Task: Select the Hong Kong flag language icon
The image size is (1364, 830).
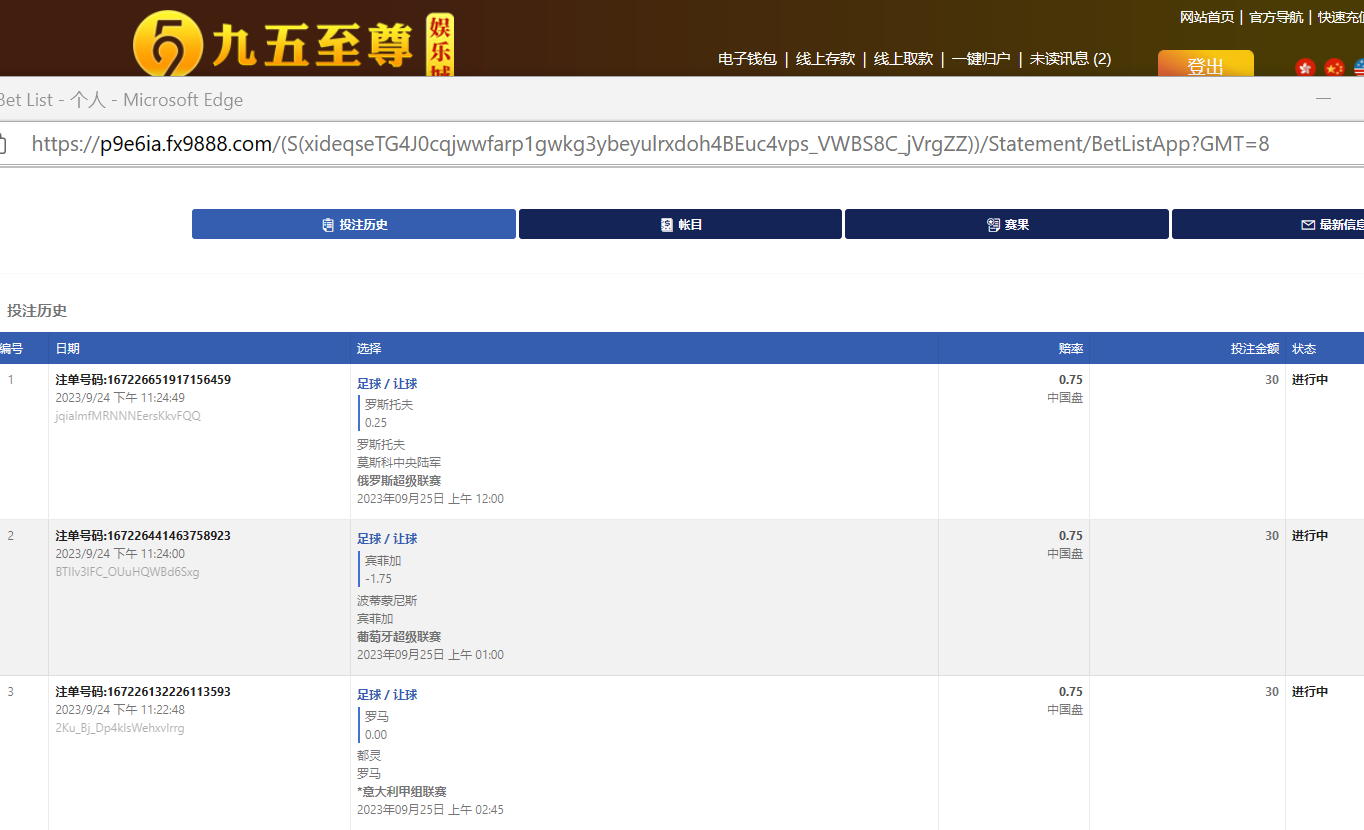Action: [1305, 68]
